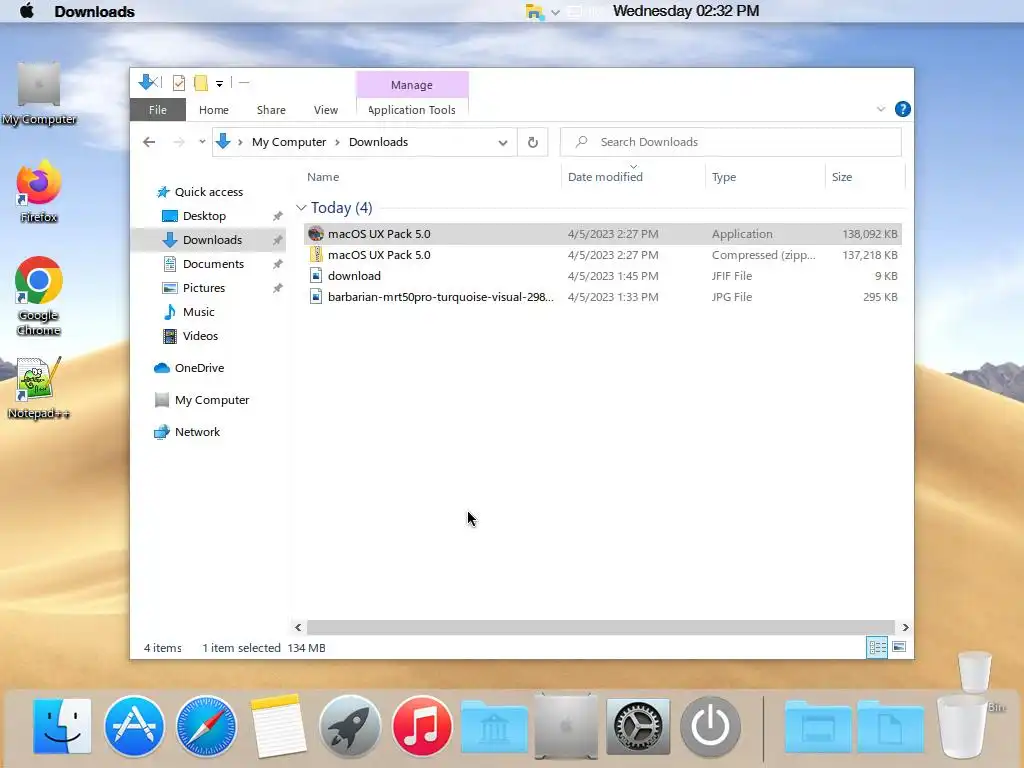
Task: Select the download JFIF file
Action: pos(602,276)
